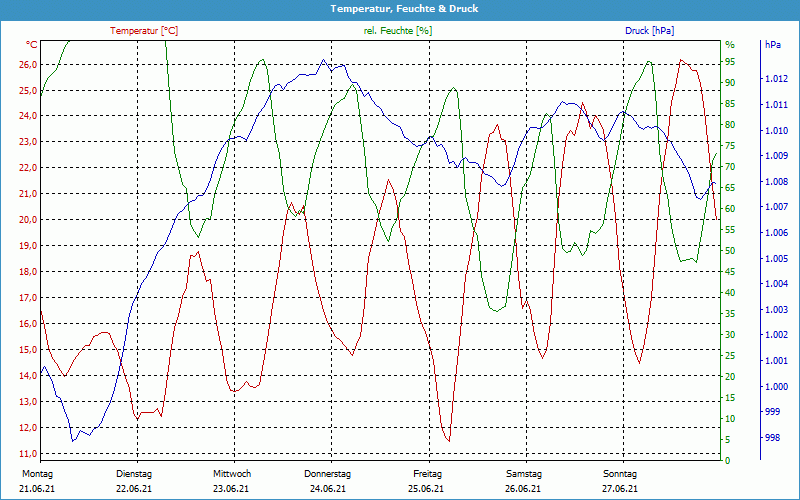The height and width of the screenshot is (500, 800).
Task: Click the 23,0 temperature axis value
Action: coord(28,142)
